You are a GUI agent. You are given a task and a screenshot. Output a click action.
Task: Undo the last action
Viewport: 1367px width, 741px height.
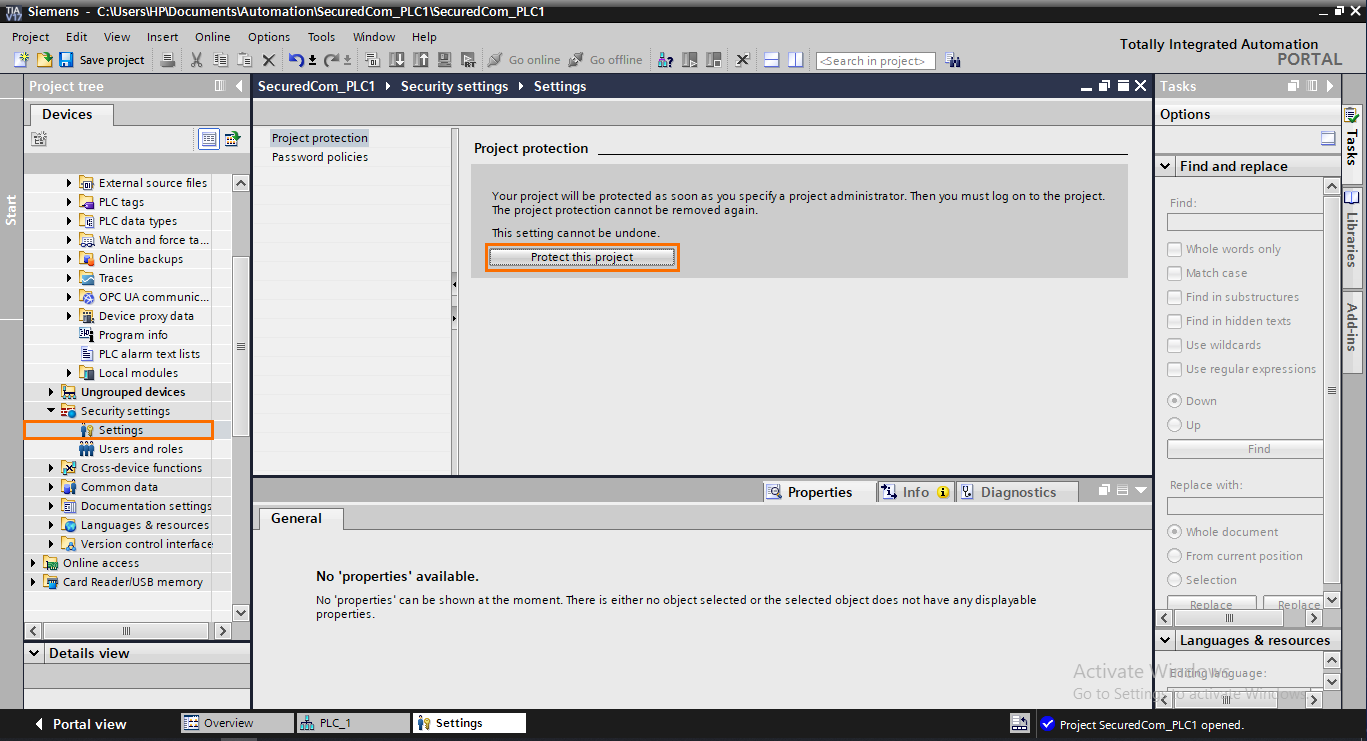point(295,60)
